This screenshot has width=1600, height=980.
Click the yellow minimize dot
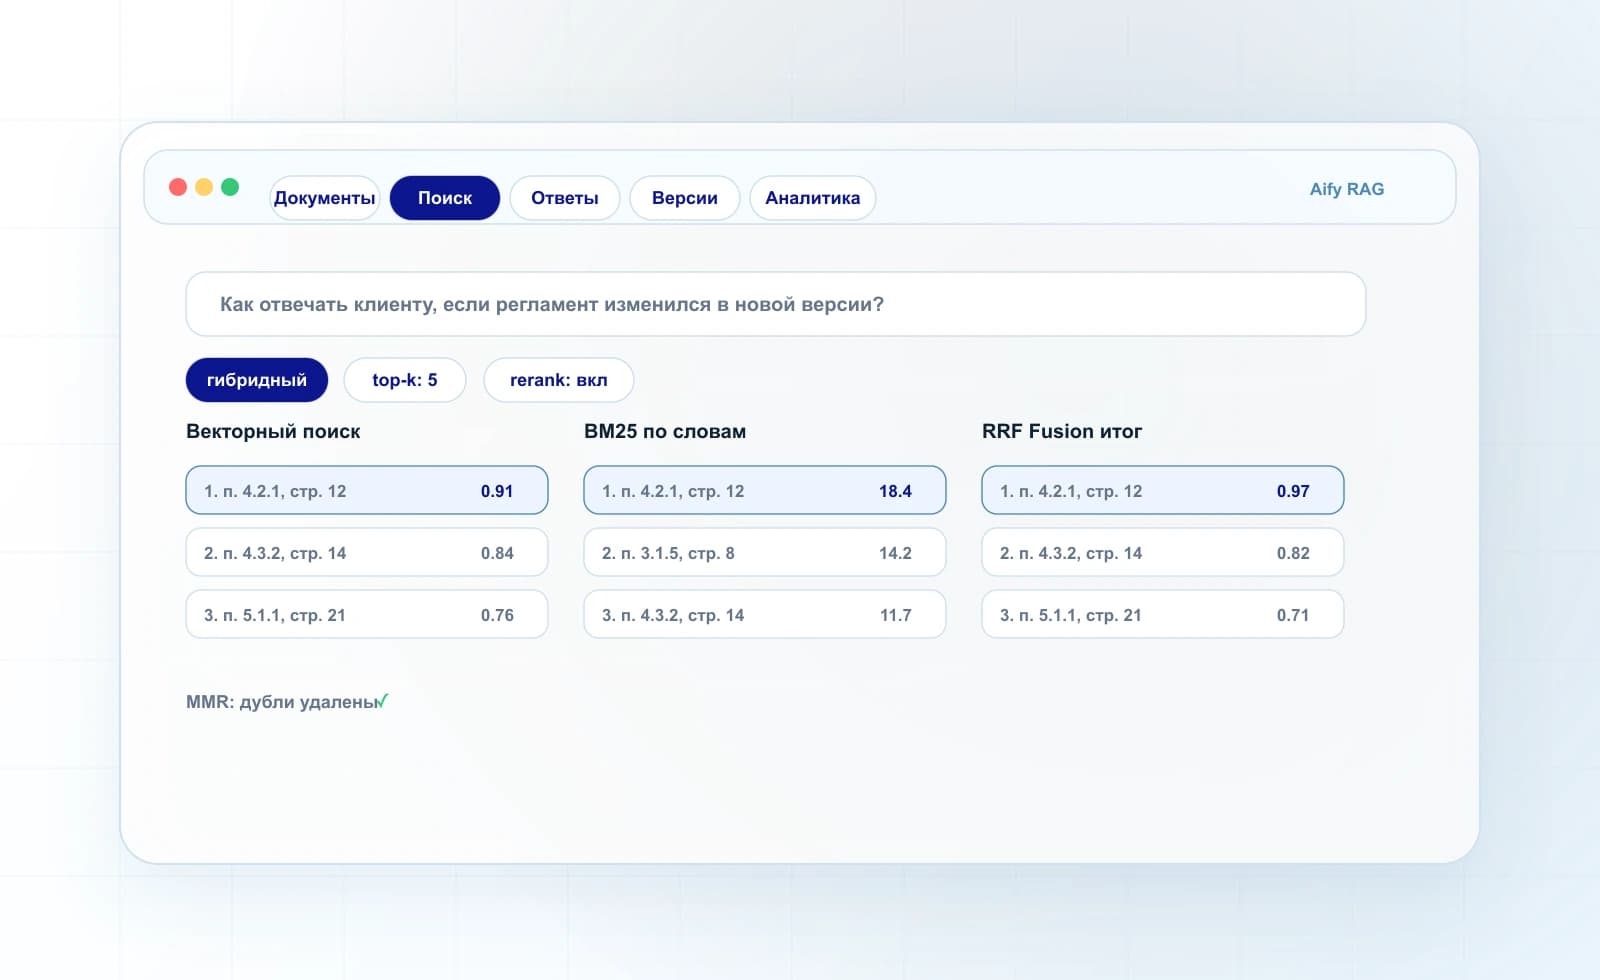pos(204,187)
